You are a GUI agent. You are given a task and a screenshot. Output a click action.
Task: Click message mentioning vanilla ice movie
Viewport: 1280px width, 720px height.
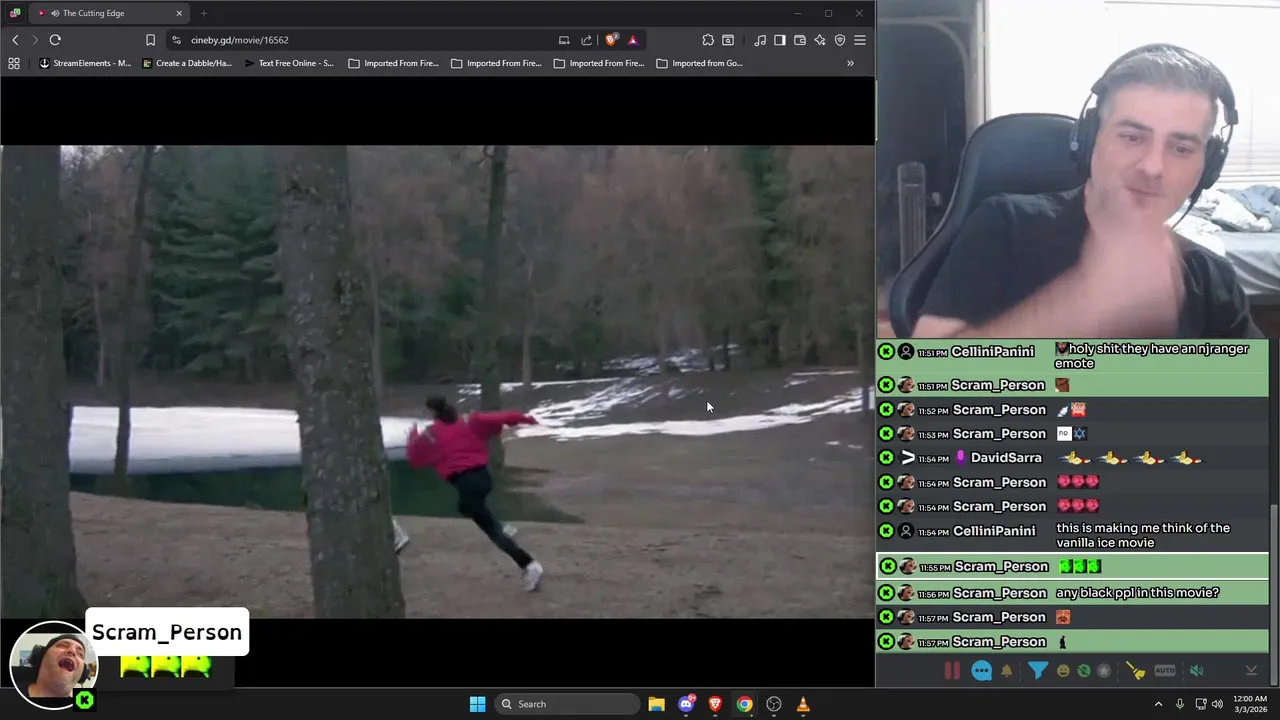coord(1143,535)
